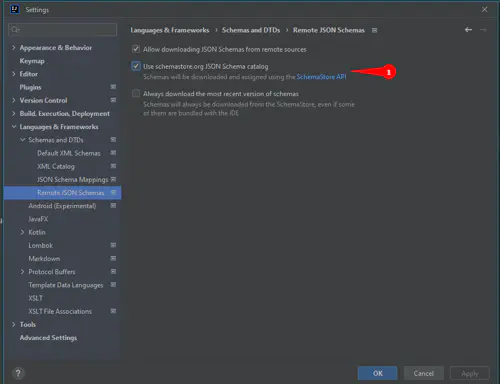The width and height of the screenshot is (500, 384).
Task: Select XML Catalog in the tree
Action: tap(56, 166)
